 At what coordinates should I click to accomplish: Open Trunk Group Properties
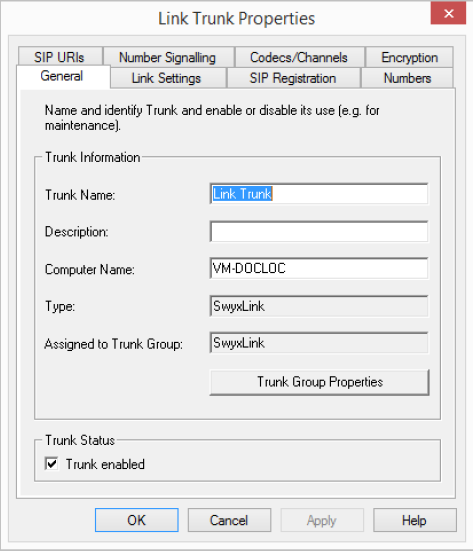pos(319,382)
